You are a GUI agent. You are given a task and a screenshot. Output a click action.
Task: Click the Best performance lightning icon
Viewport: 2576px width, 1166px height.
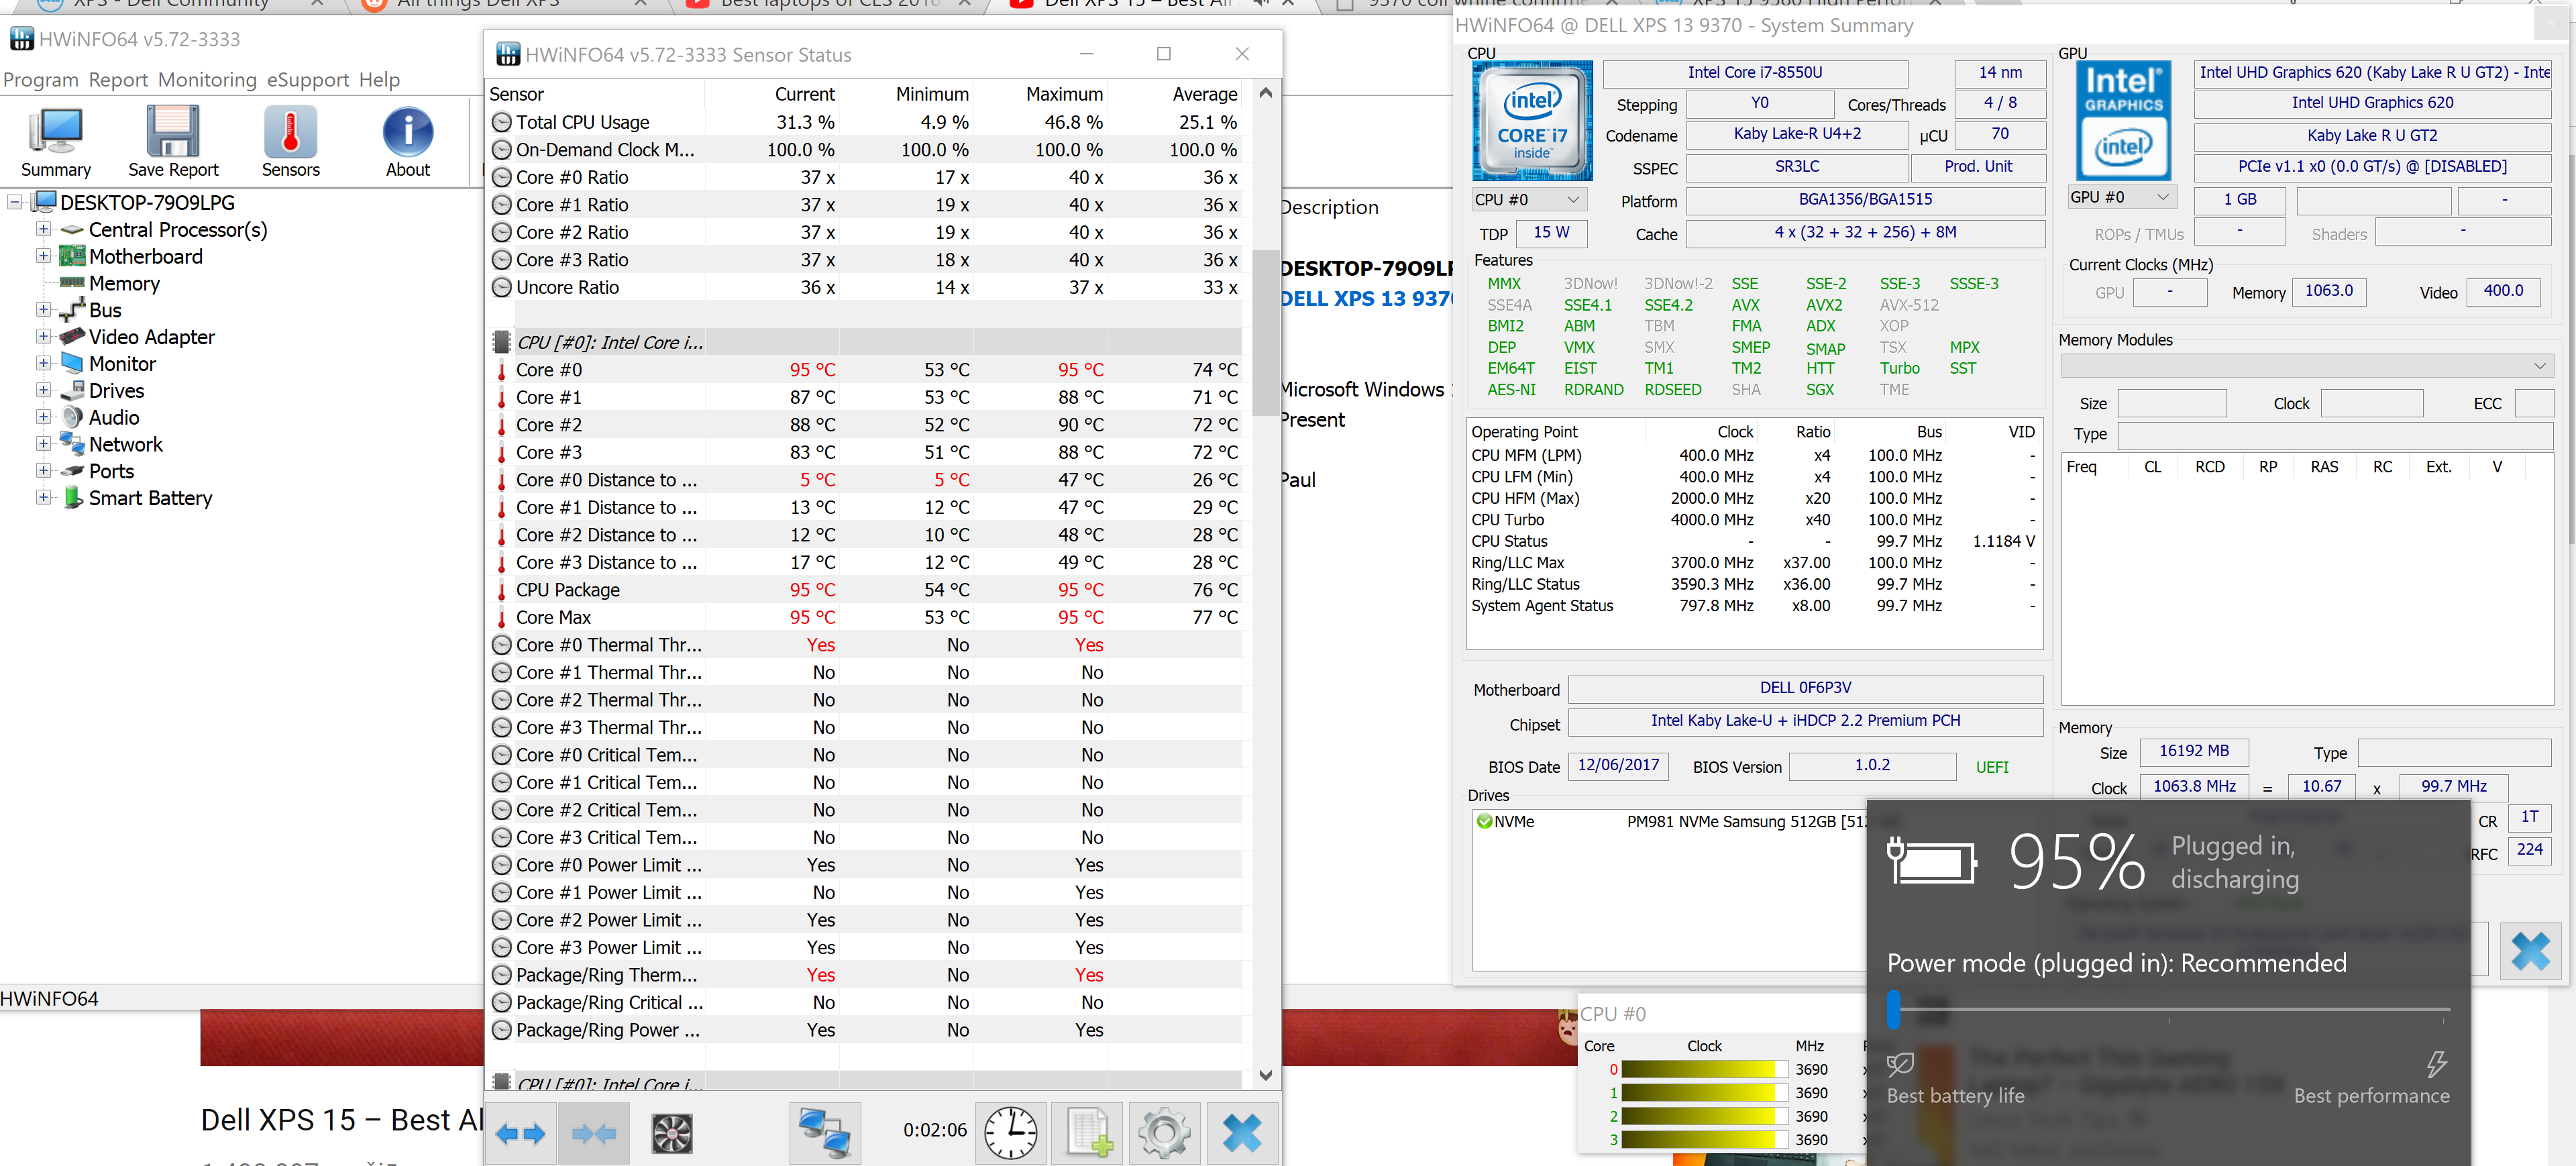pyautogui.click(x=2437, y=1064)
